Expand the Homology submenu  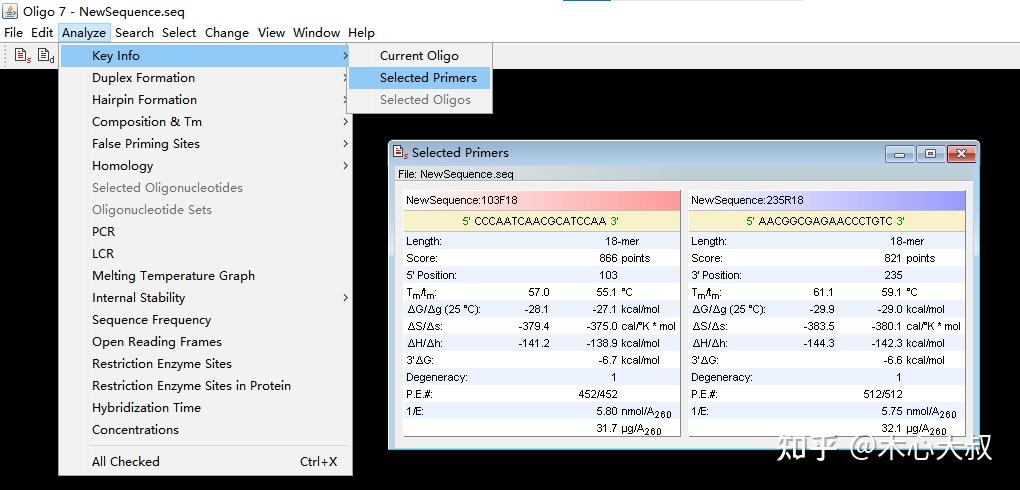tap(206, 166)
